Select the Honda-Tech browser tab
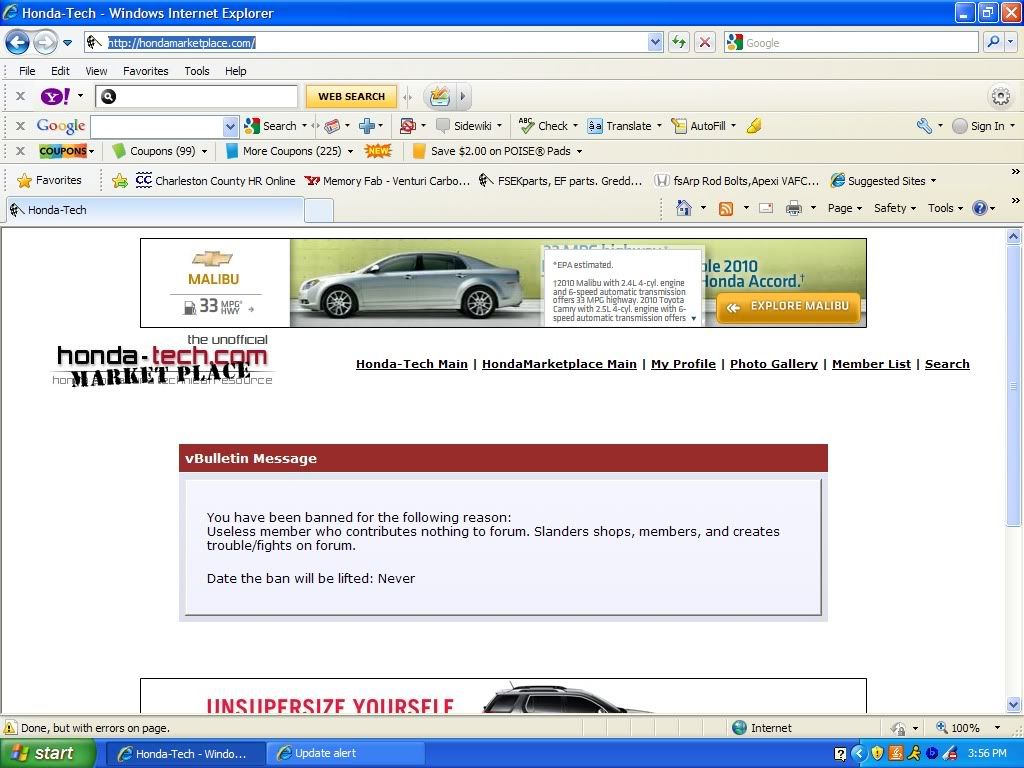Image resolution: width=1024 pixels, height=768 pixels. tap(155, 210)
